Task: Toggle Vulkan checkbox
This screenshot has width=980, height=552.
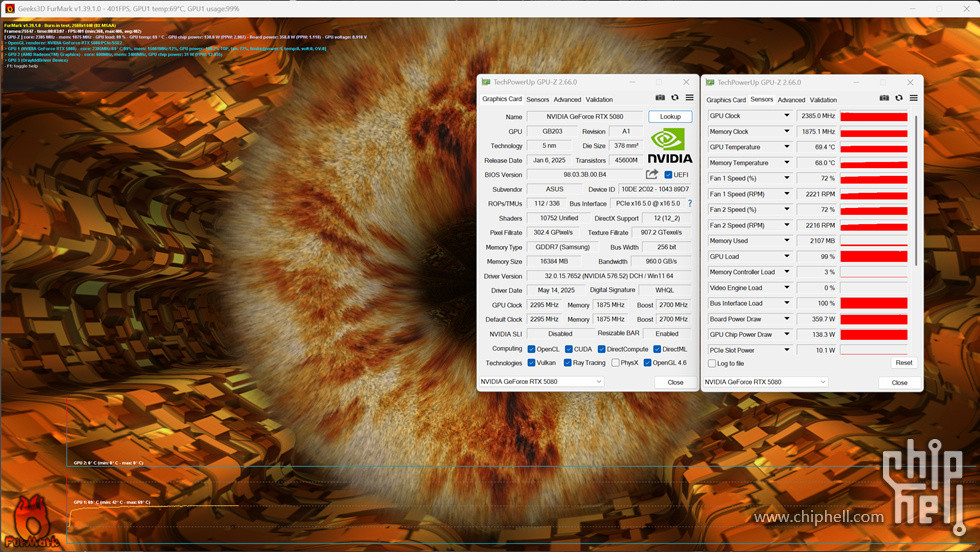Action: pyautogui.click(x=531, y=363)
